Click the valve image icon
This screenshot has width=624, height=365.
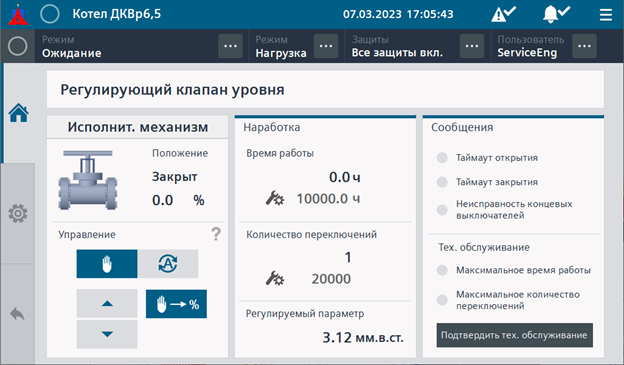click(88, 180)
